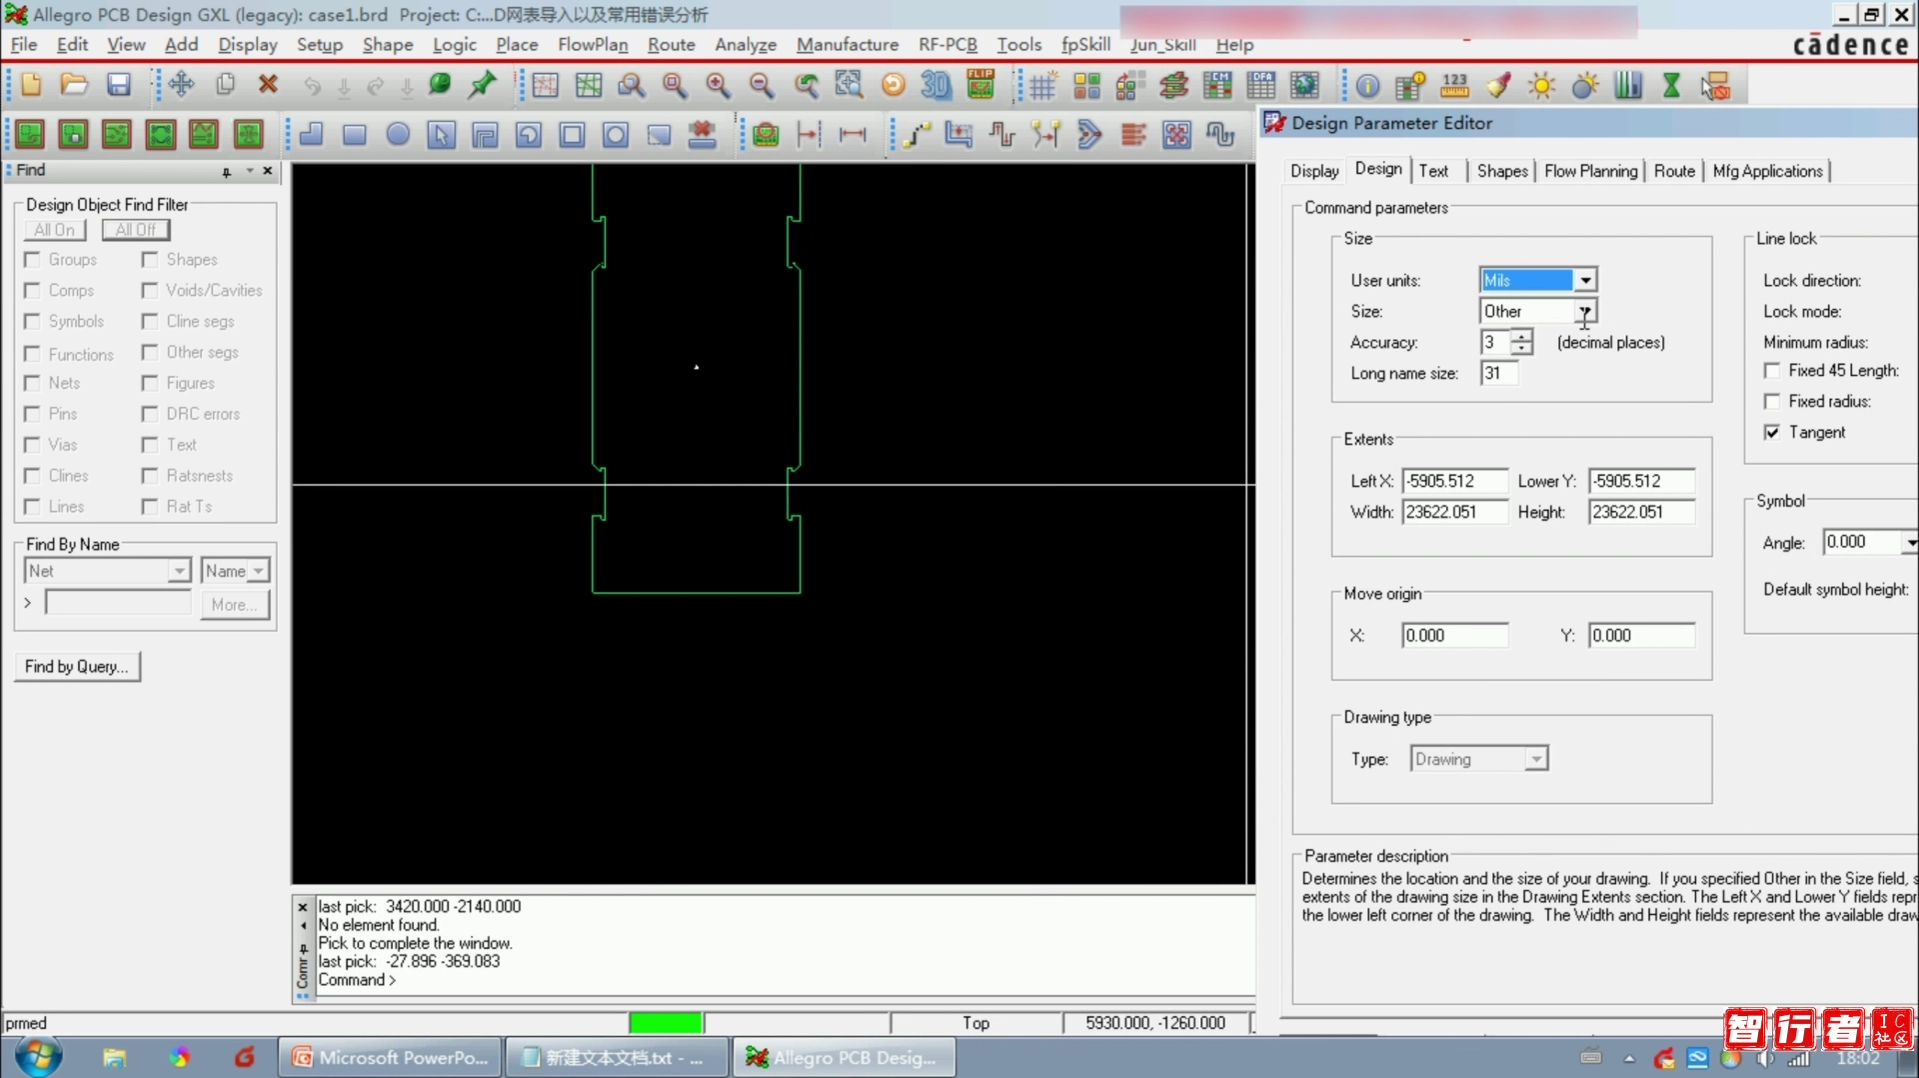This screenshot has width=1919, height=1078.
Task: Open the Name dropdown in Find By Name
Action: pyautogui.click(x=258, y=571)
